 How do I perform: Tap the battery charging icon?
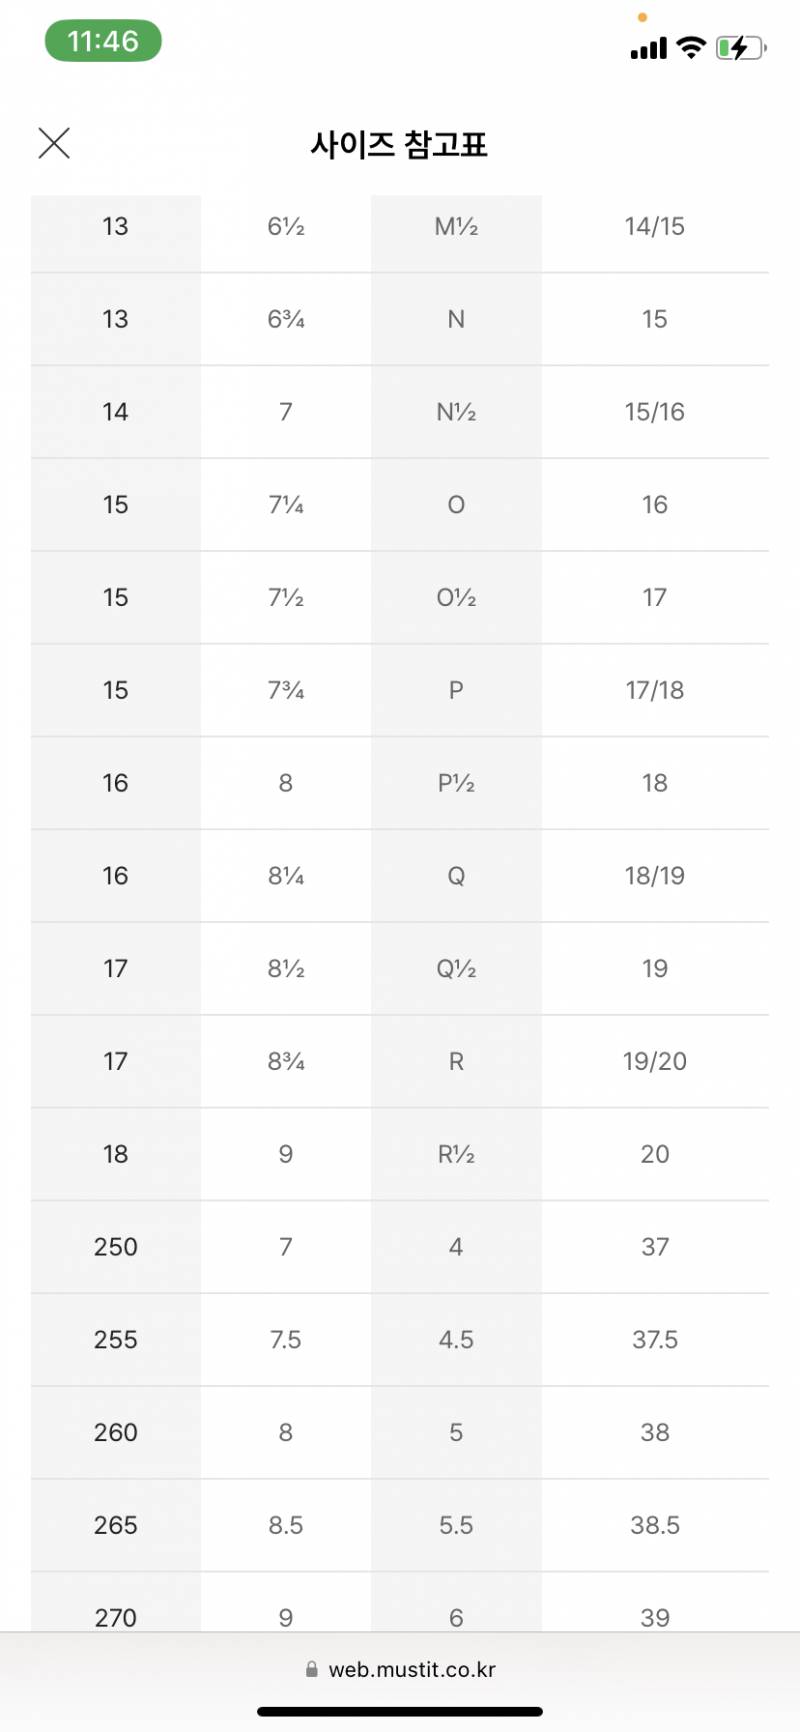point(740,47)
